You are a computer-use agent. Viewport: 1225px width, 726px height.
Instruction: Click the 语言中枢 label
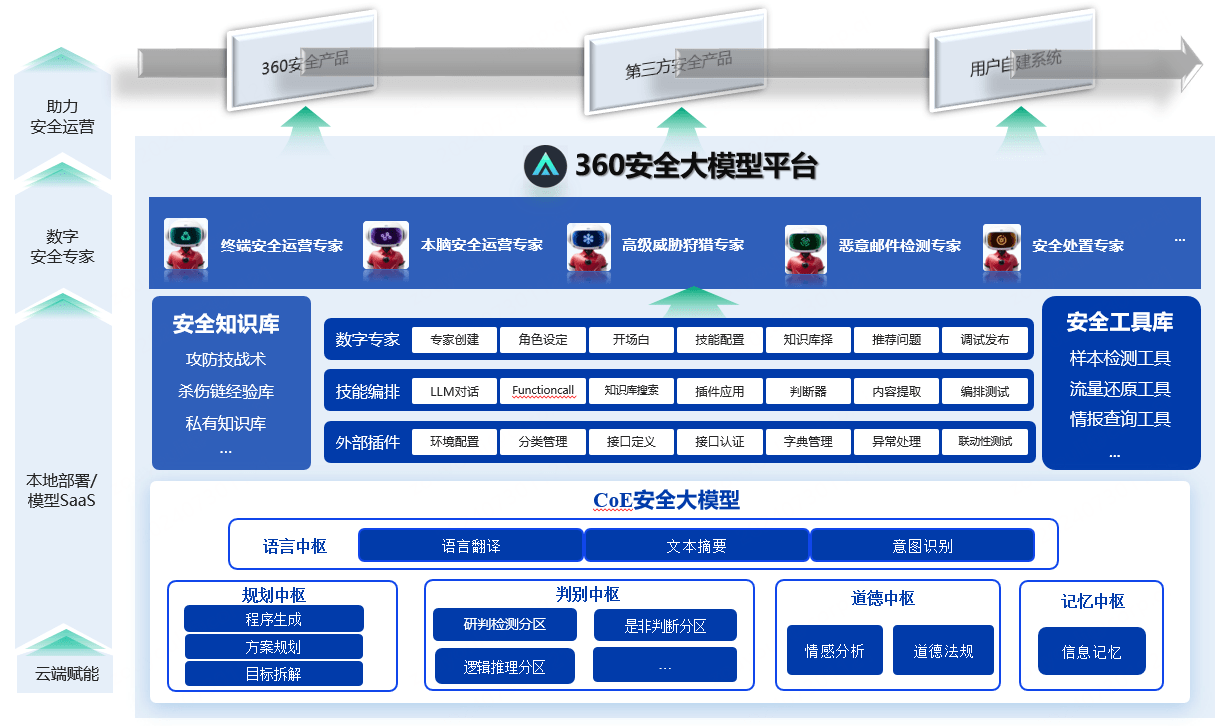pos(294,546)
